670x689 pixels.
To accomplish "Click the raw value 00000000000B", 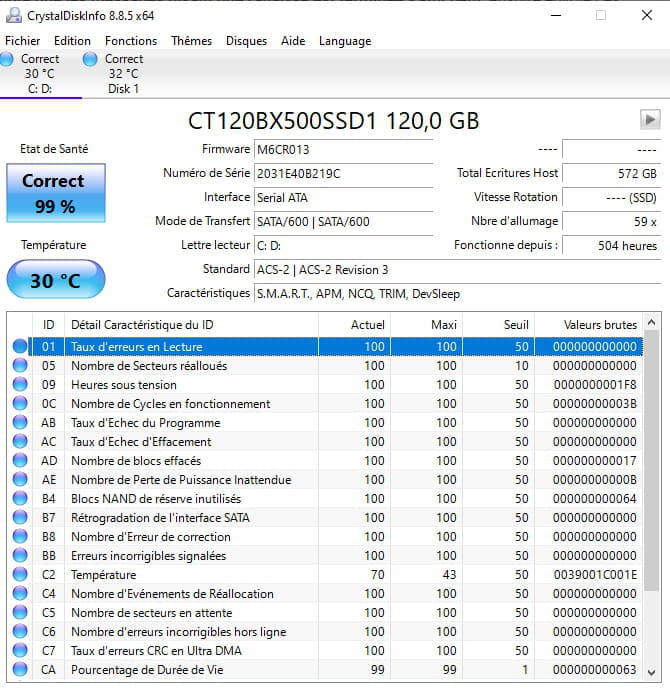I will click(x=595, y=480).
